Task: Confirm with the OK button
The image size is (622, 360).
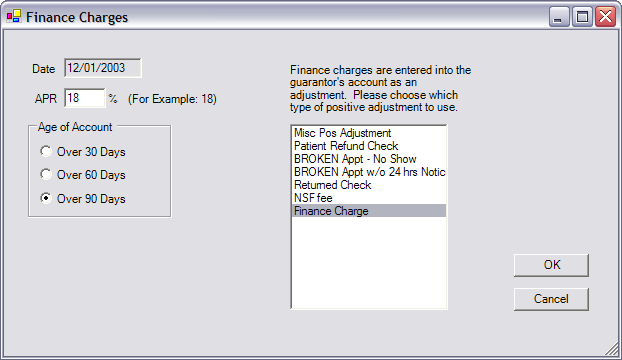Action: [x=551, y=265]
